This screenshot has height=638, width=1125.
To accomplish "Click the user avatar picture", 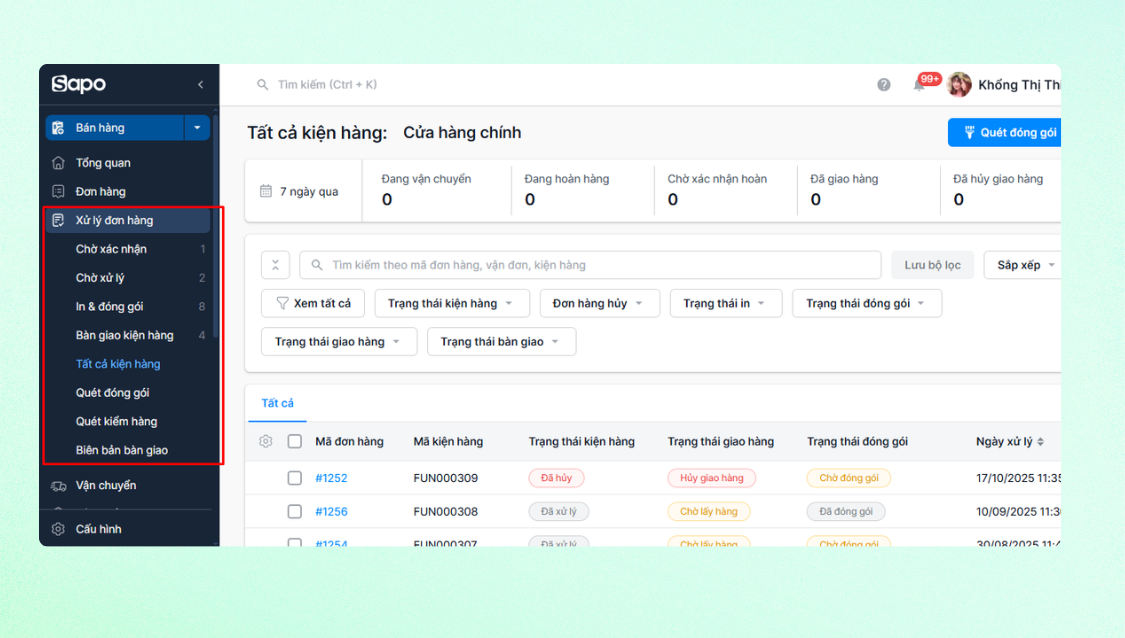I will pos(959,85).
